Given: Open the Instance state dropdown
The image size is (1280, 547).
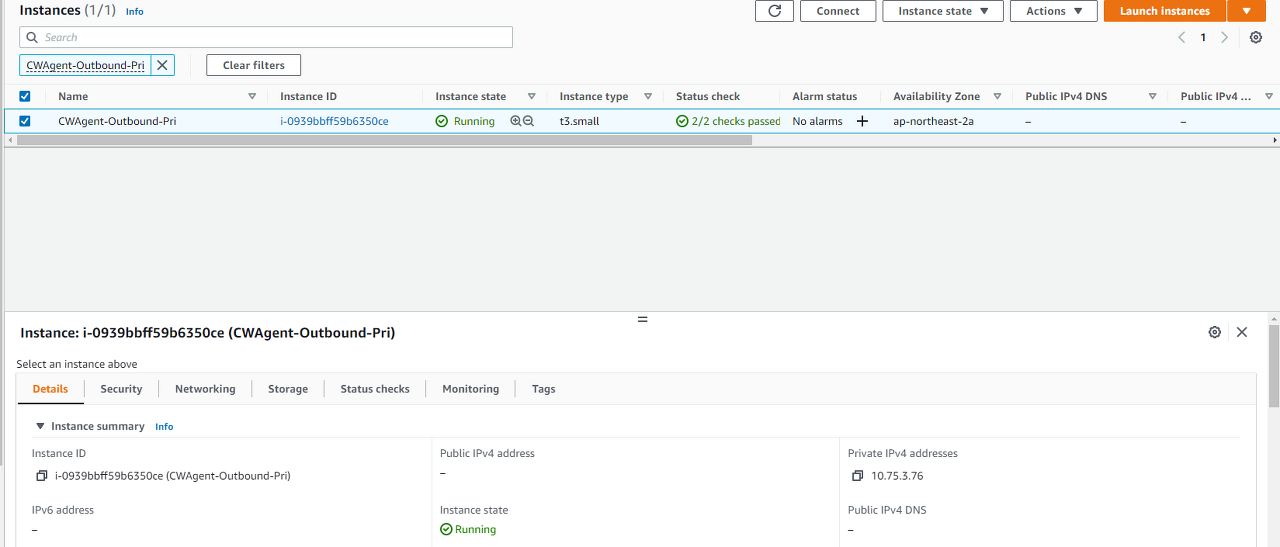Looking at the screenshot, I should pyautogui.click(x=943, y=11).
